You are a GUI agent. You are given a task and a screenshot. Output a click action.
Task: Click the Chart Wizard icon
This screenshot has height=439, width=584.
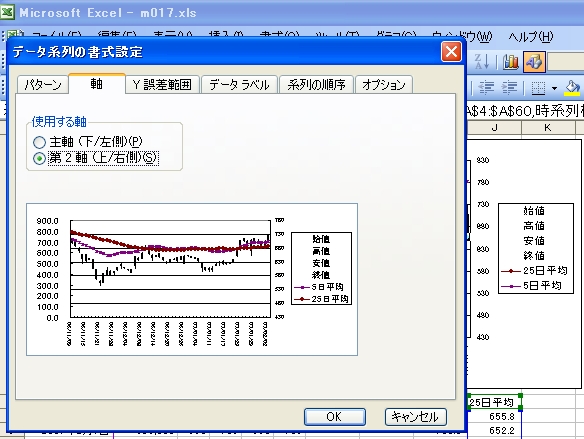coord(511,62)
